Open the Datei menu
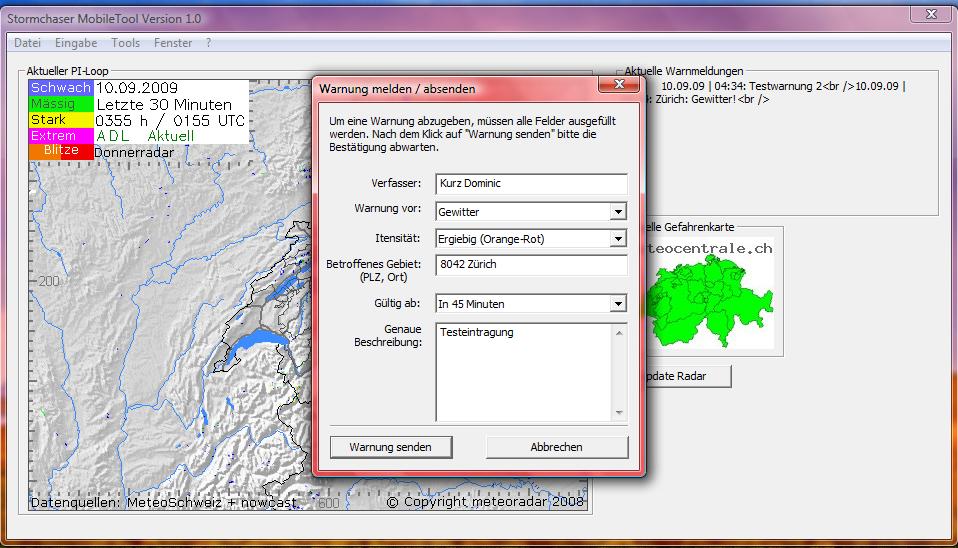 (x=27, y=43)
